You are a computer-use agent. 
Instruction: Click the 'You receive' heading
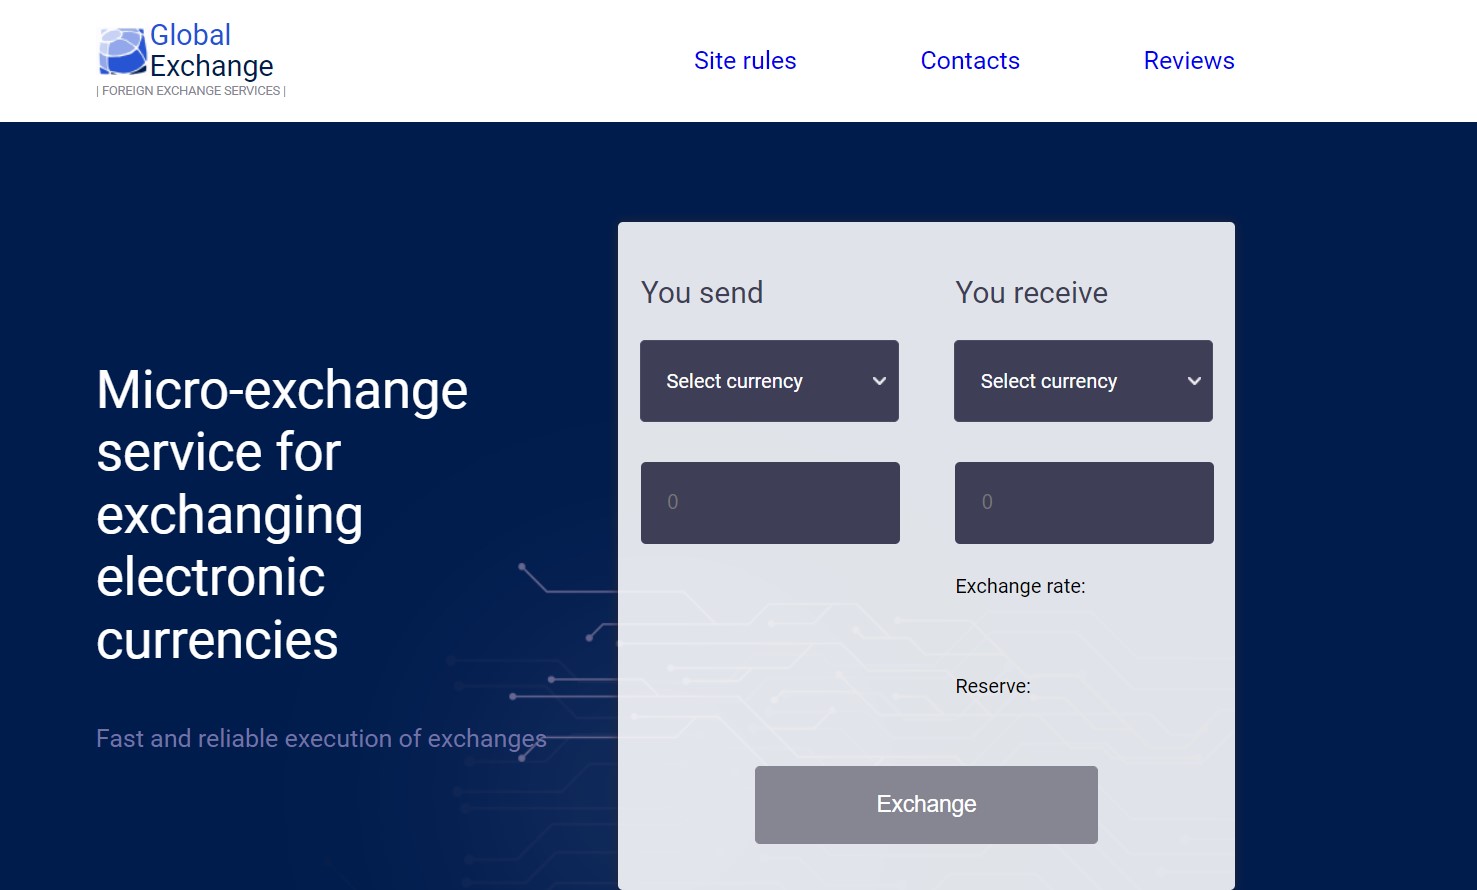point(1031,293)
